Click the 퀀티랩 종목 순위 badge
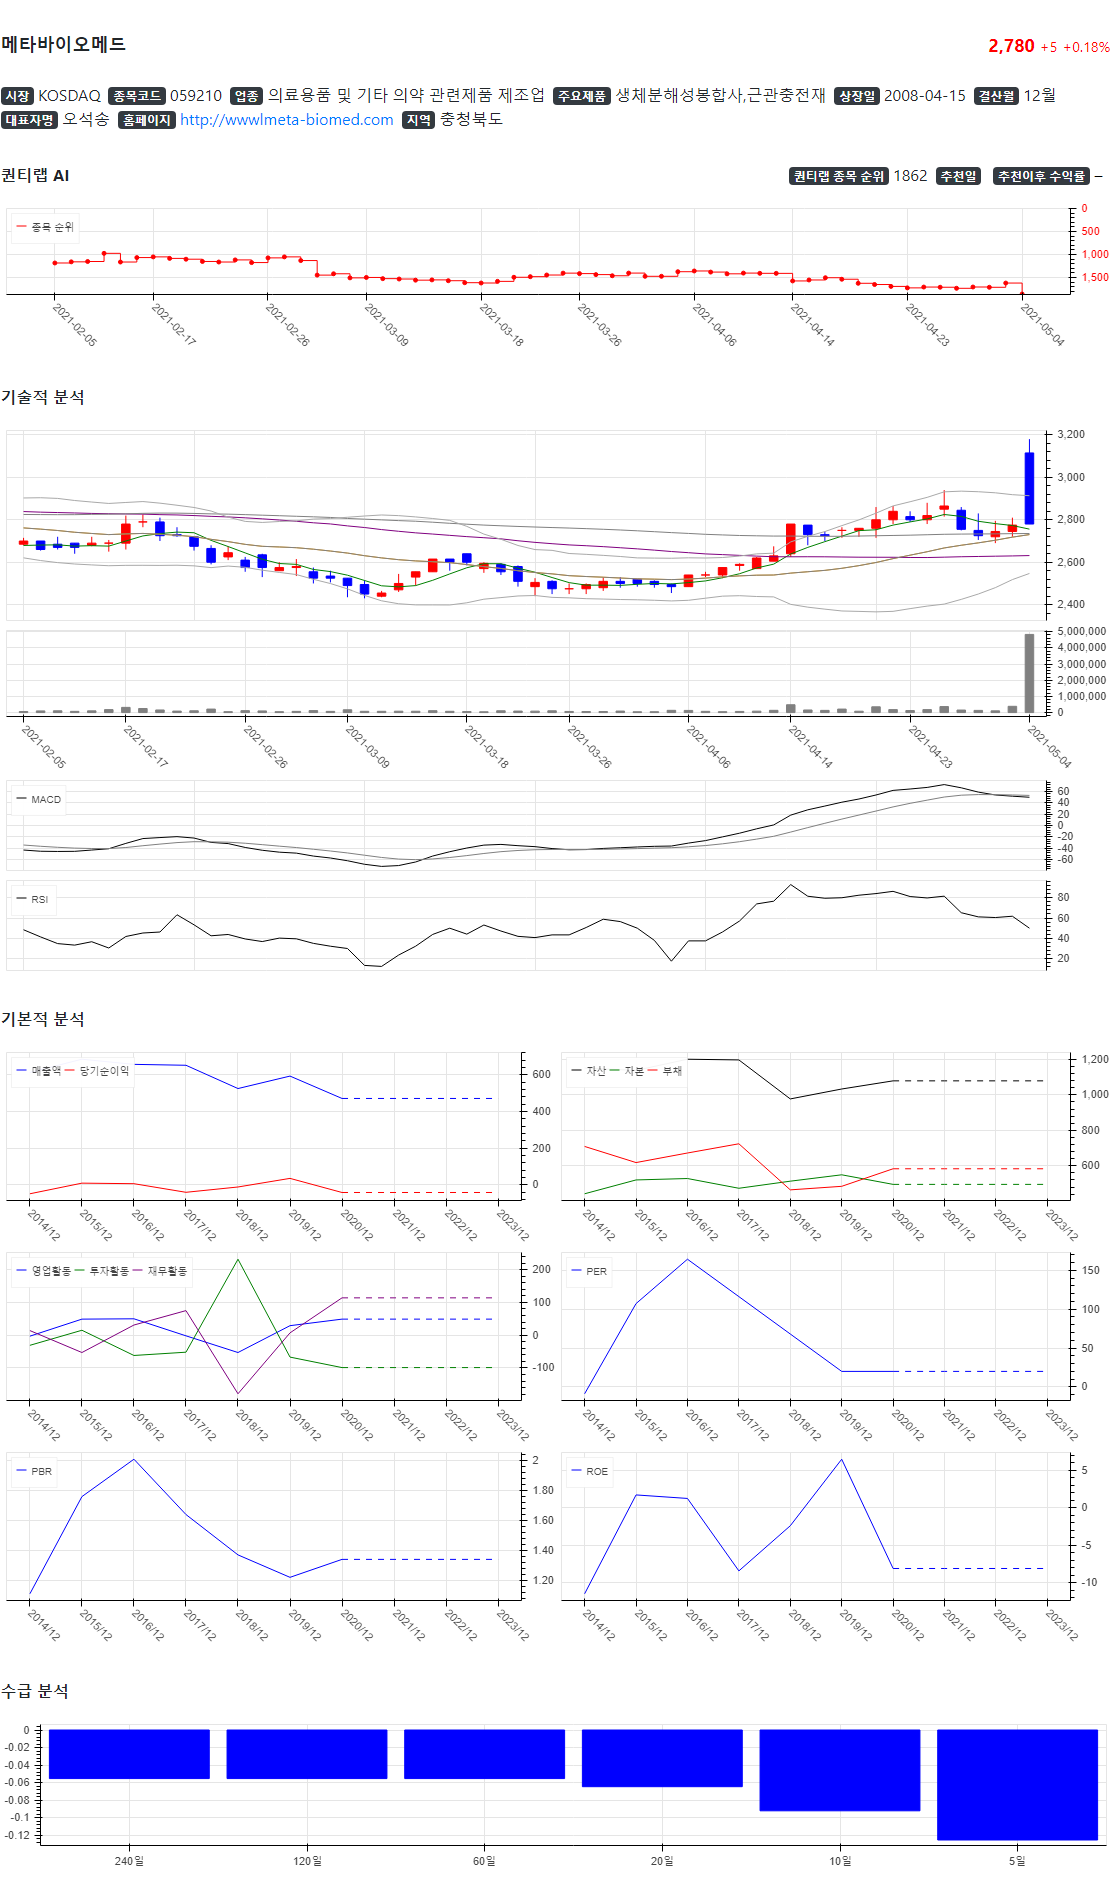Screen dimensions: 1110x1877 (x=839, y=176)
